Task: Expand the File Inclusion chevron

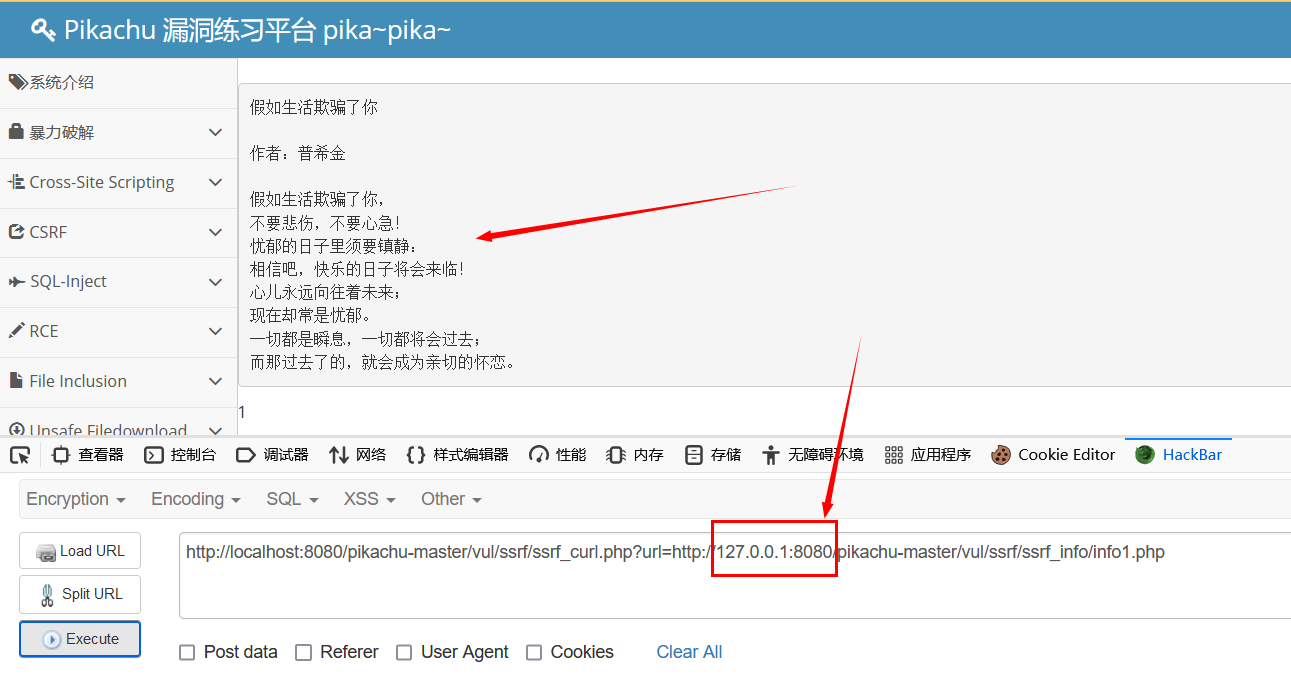Action: pos(216,381)
